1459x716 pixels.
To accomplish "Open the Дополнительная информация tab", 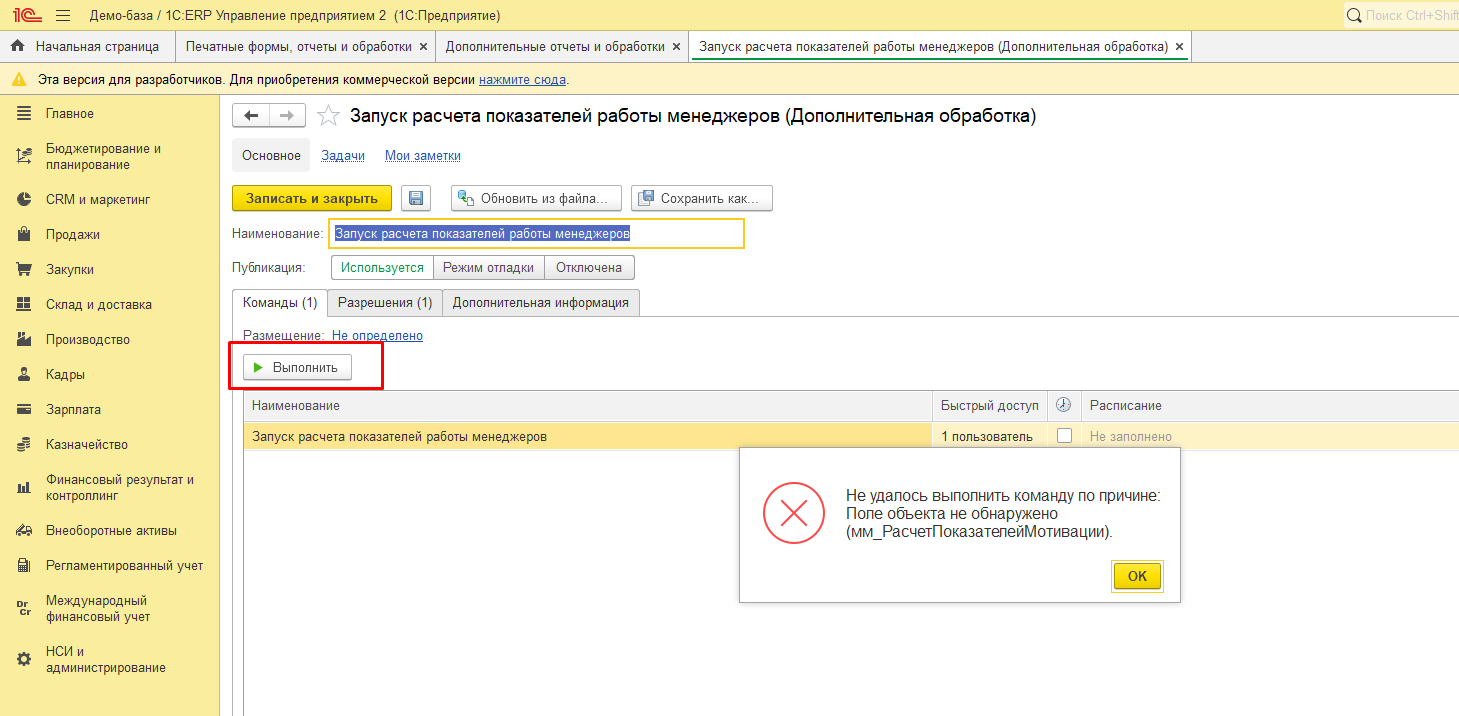I will [540, 302].
